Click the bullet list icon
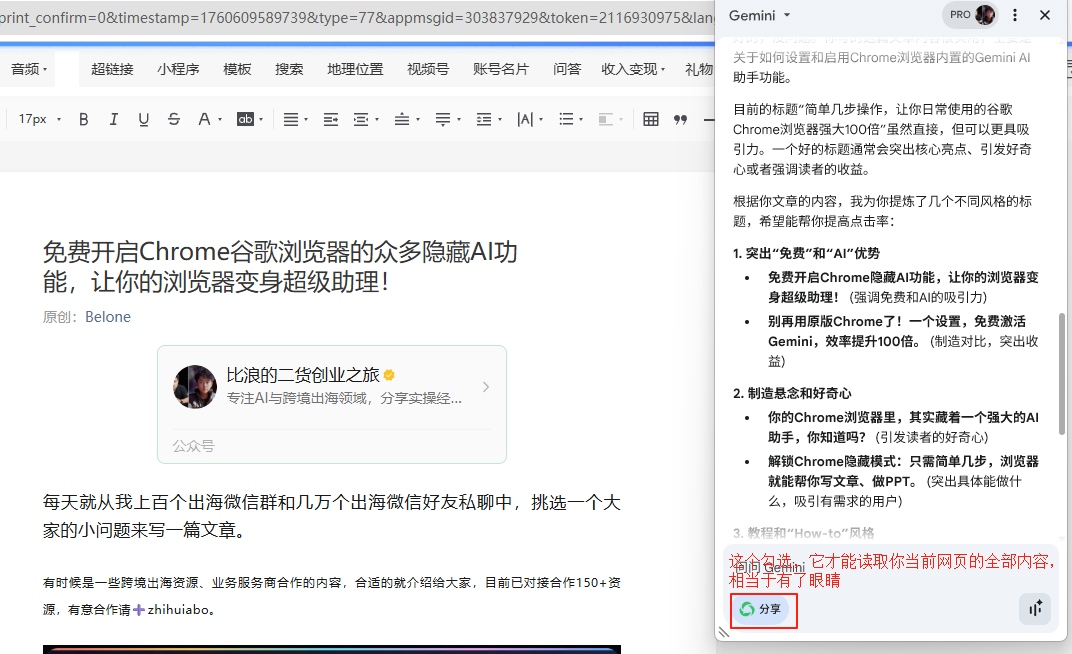 [566, 120]
